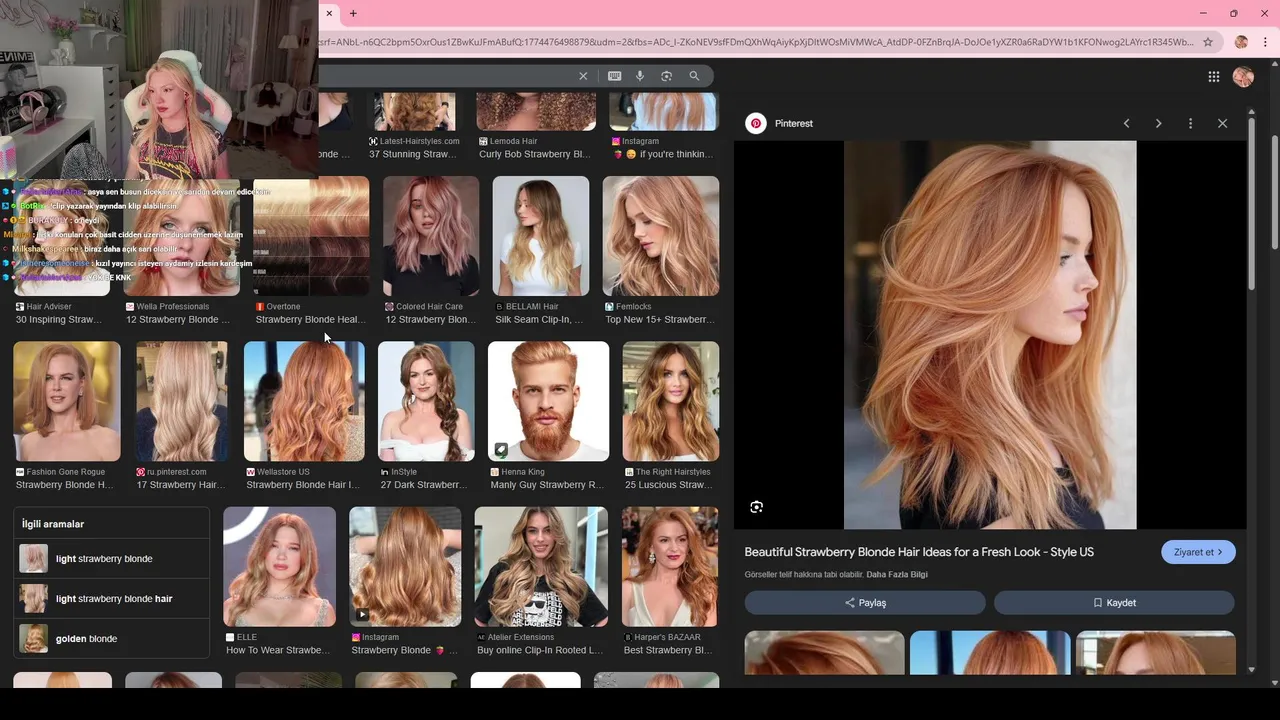Click the 'How To Wear Strawbe...' result title
This screenshot has height=720, width=1280.
coord(278,650)
